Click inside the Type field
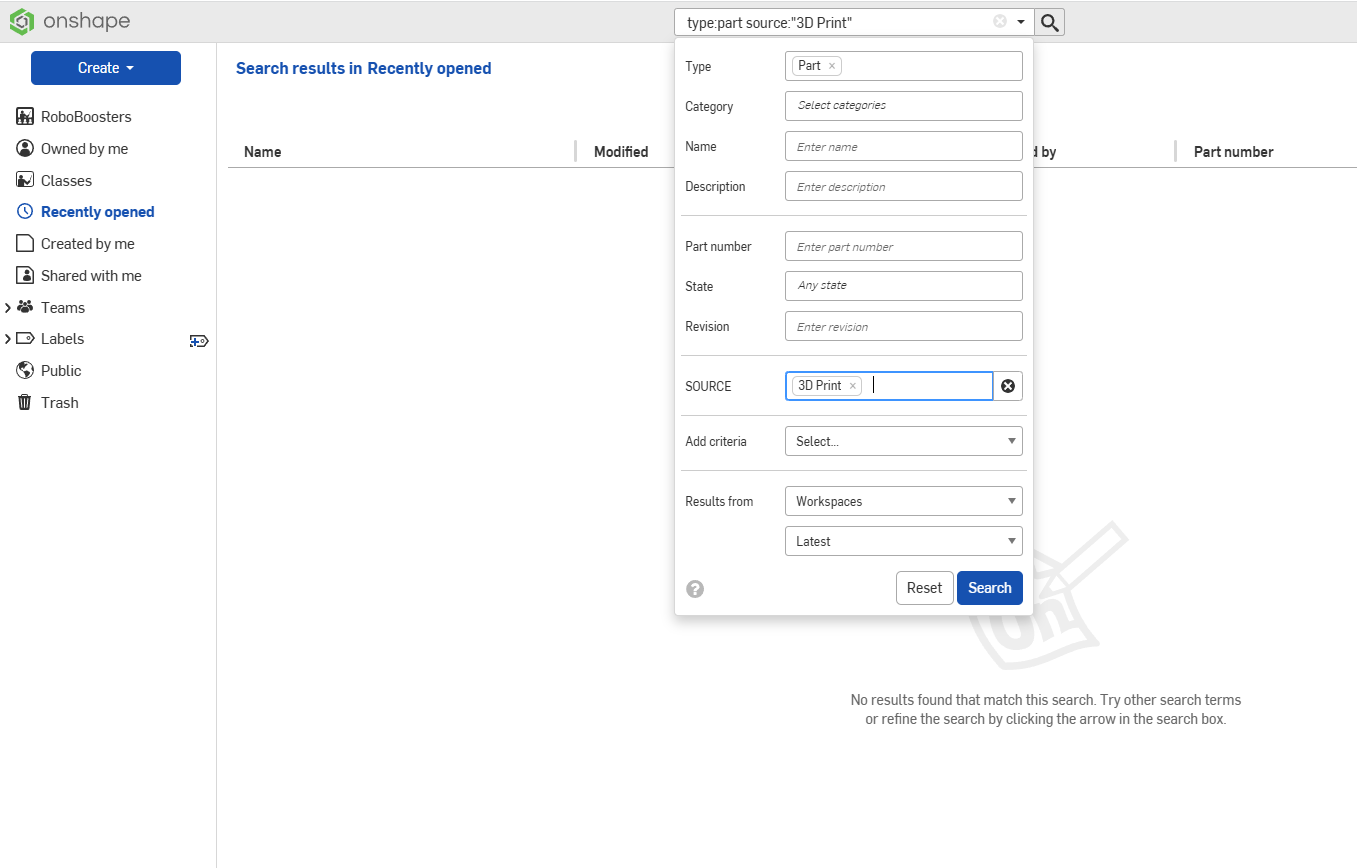 tap(904, 66)
